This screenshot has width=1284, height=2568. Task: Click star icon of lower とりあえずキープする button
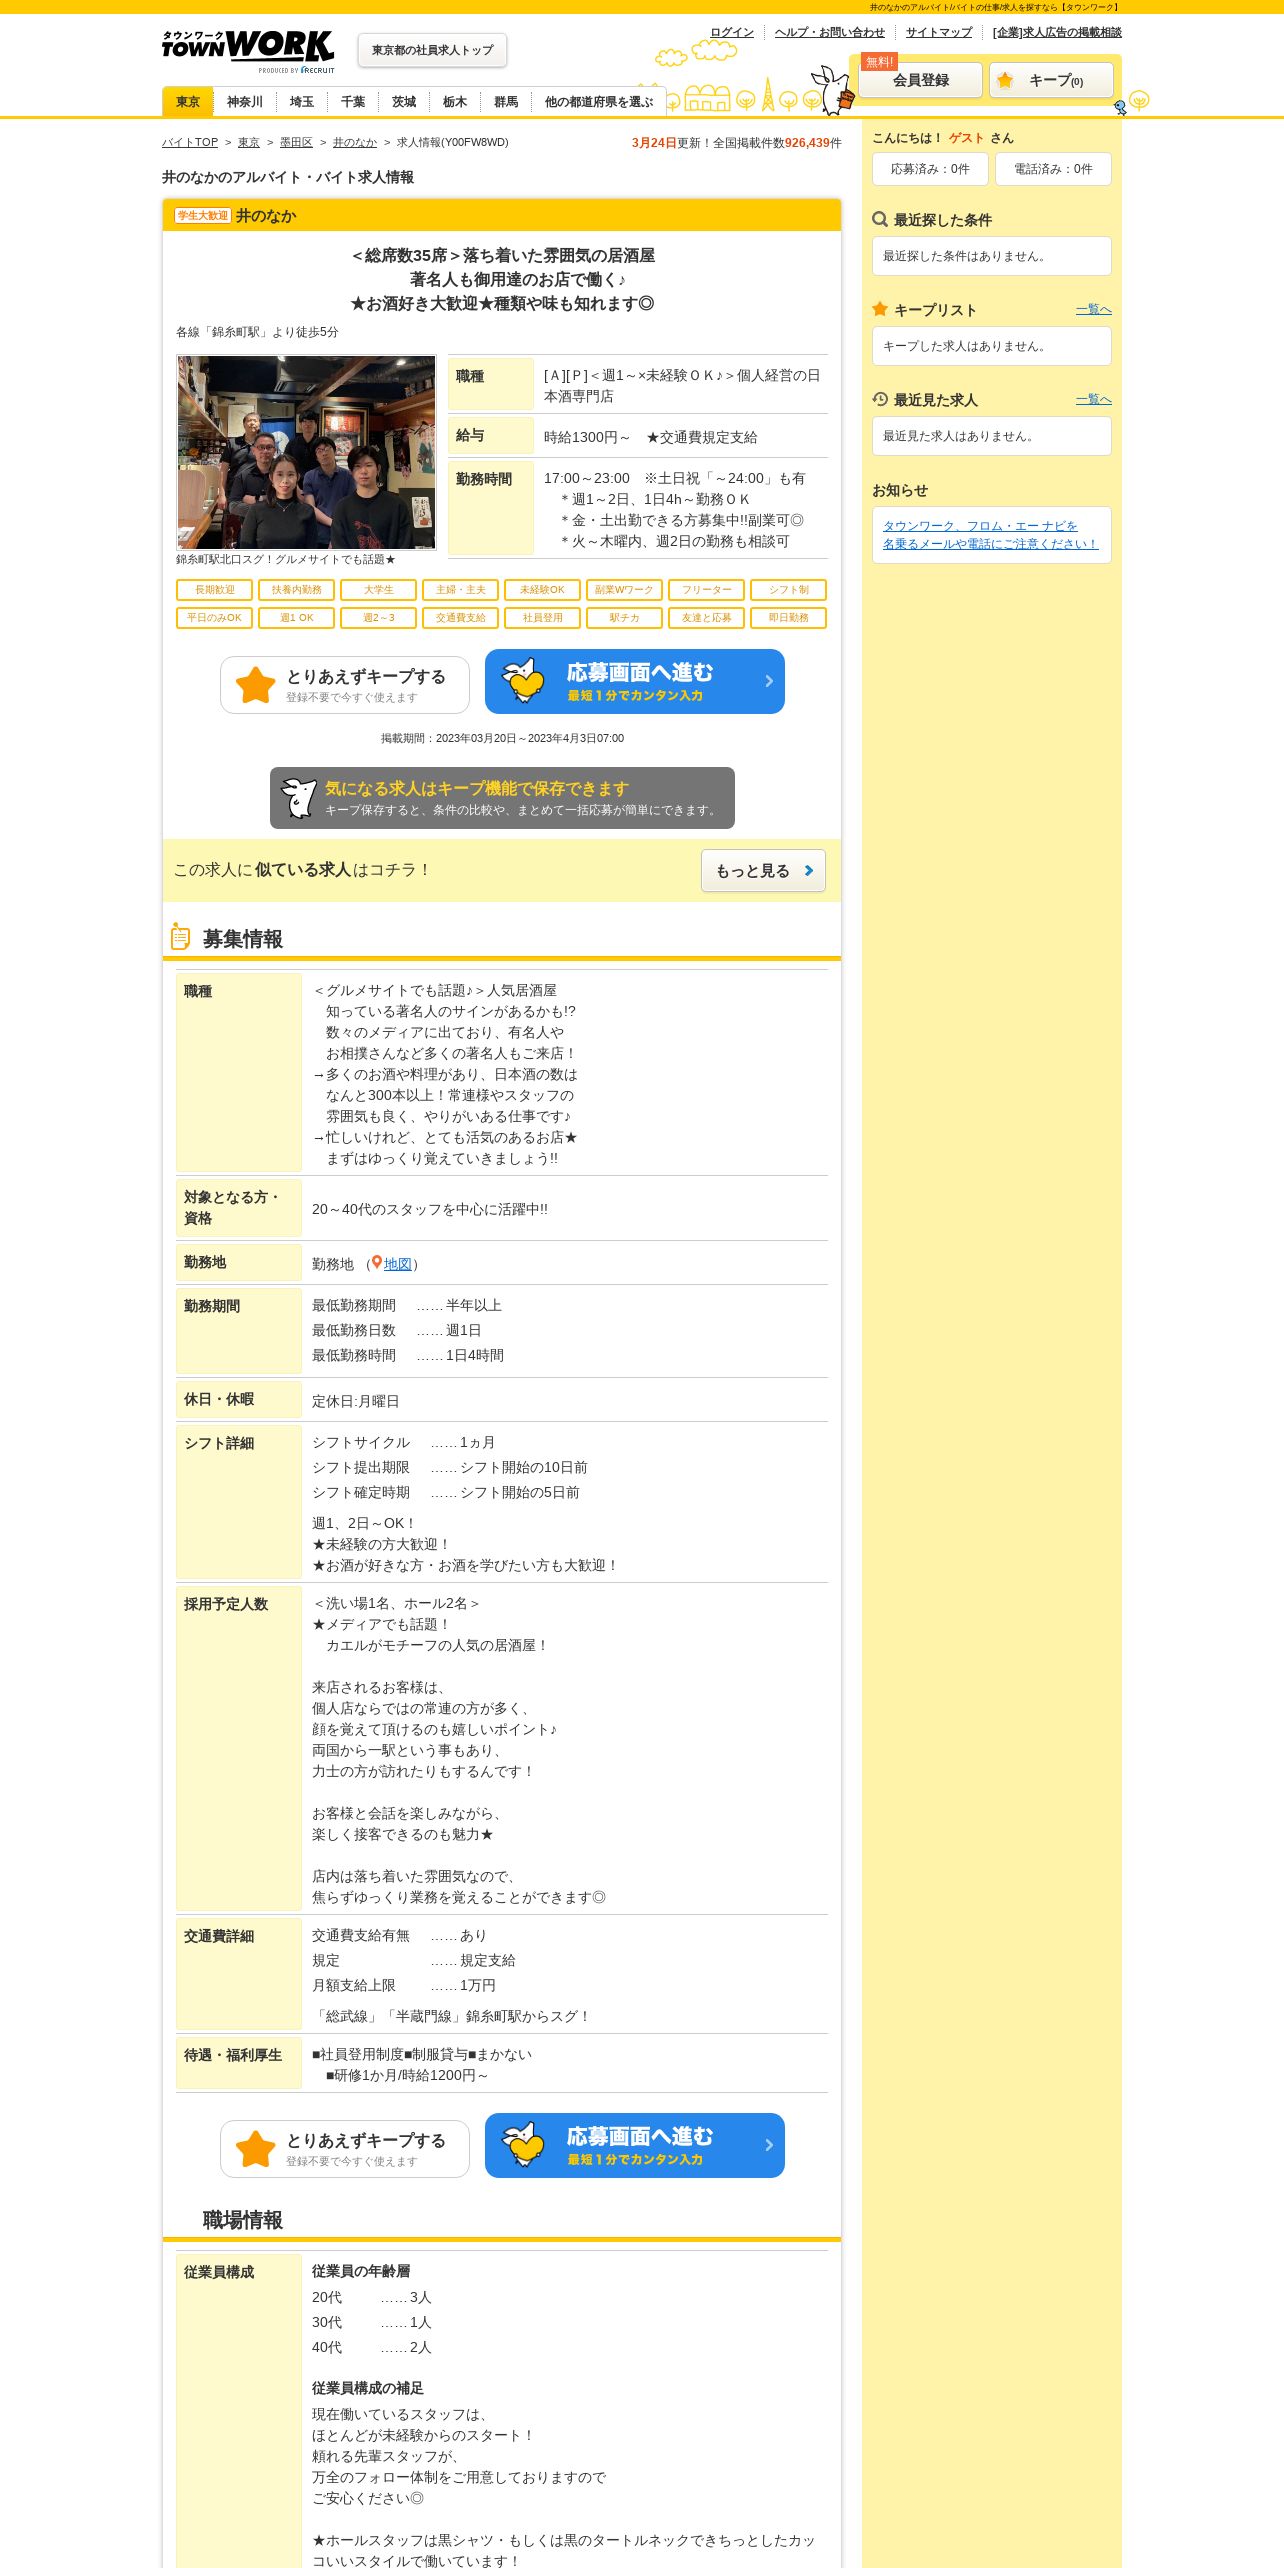(255, 2149)
